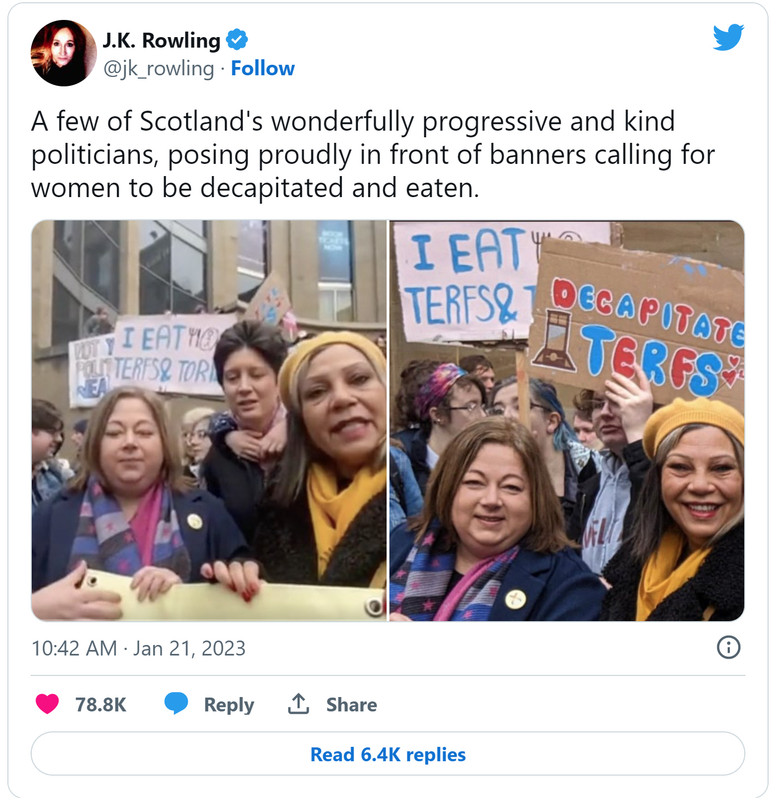Open the J.K. Rowling display name
Image resolution: width=776 pixels, height=800 pixels.
tap(161, 40)
